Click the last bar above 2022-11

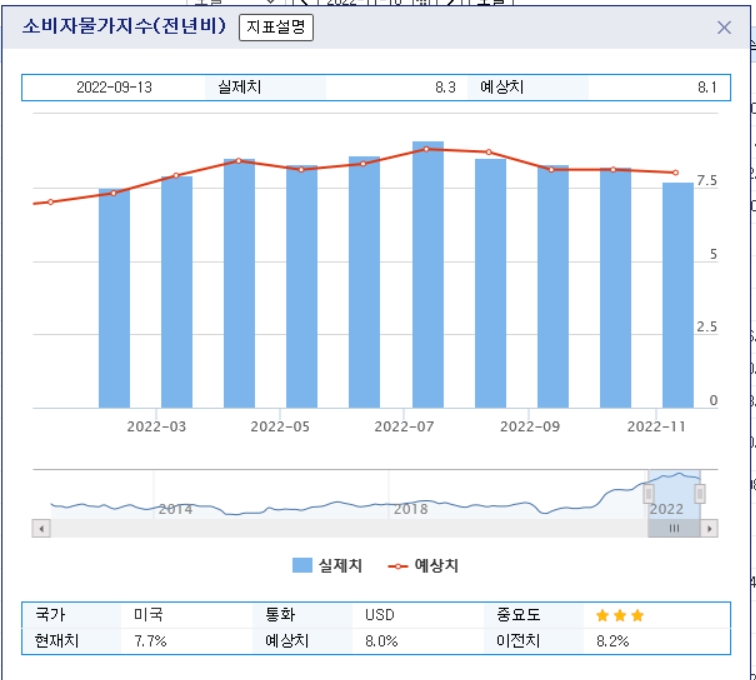point(678,295)
